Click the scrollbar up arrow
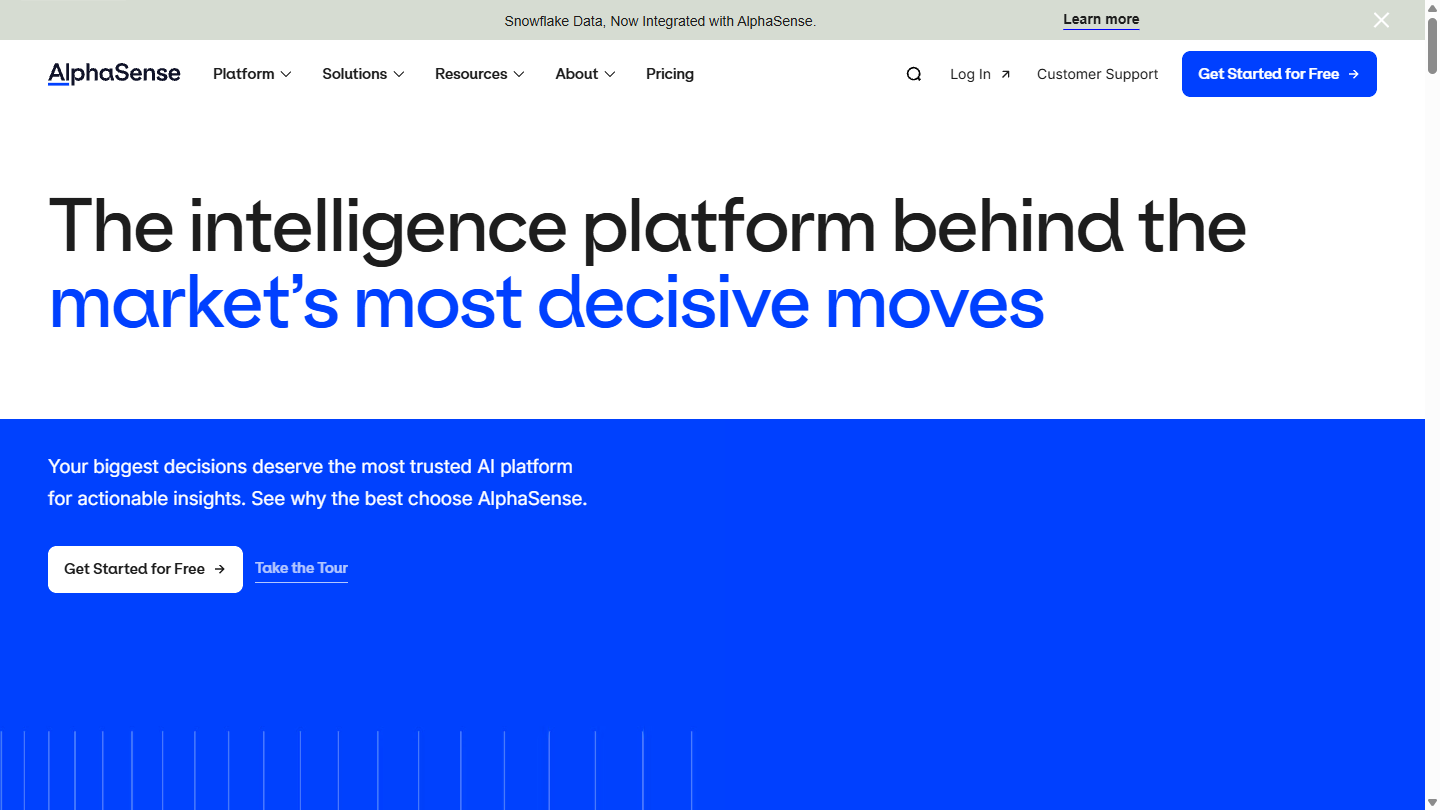 point(1432,7)
